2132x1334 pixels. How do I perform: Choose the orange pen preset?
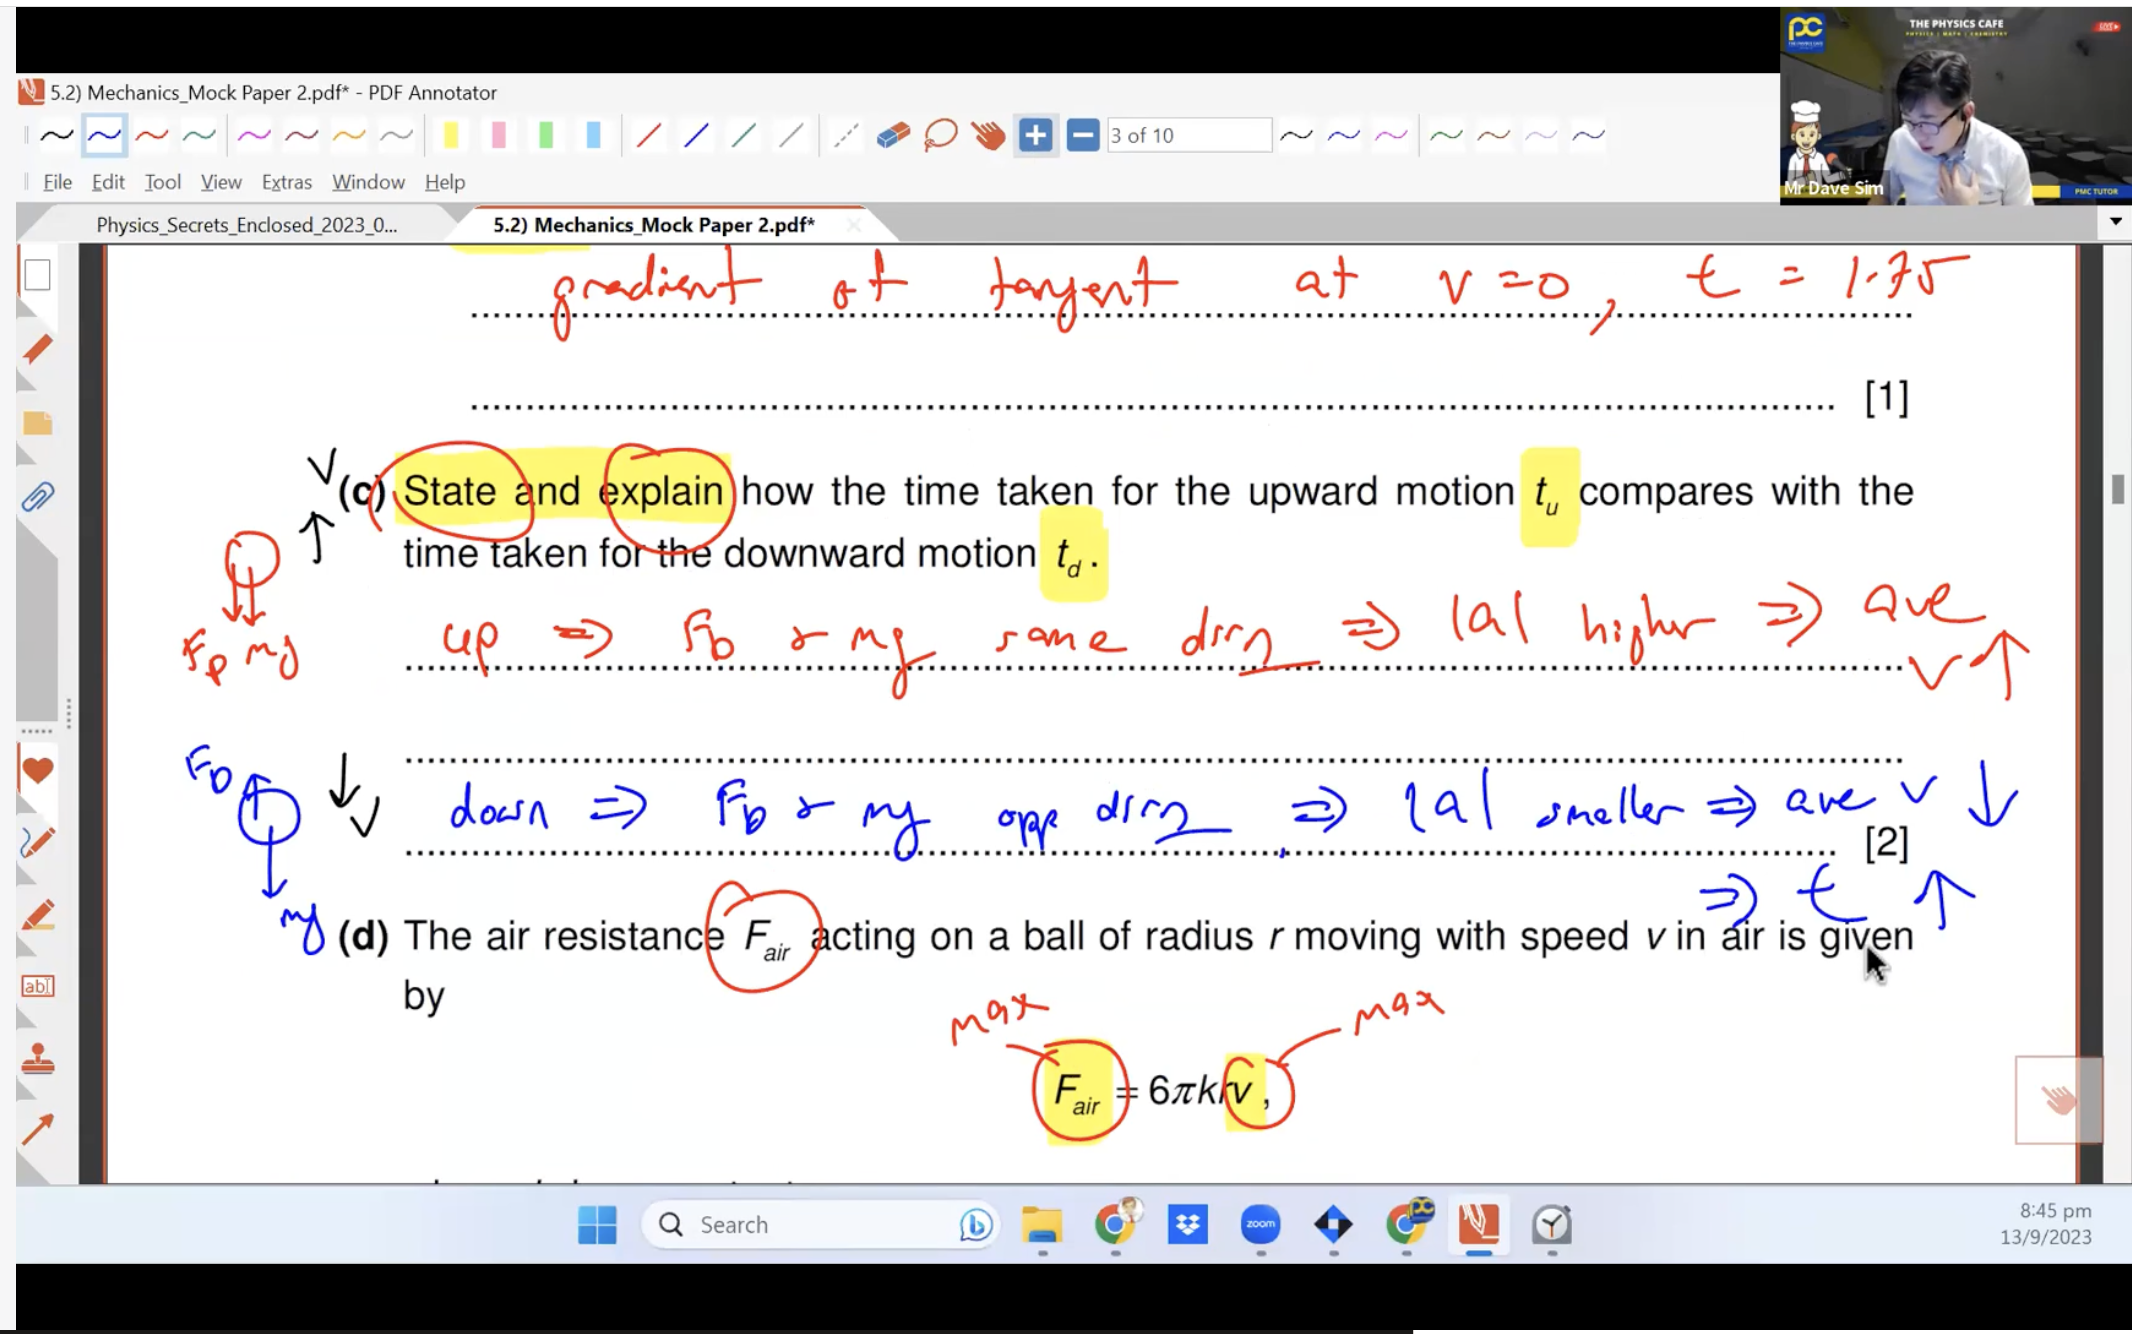[x=349, y=135]
